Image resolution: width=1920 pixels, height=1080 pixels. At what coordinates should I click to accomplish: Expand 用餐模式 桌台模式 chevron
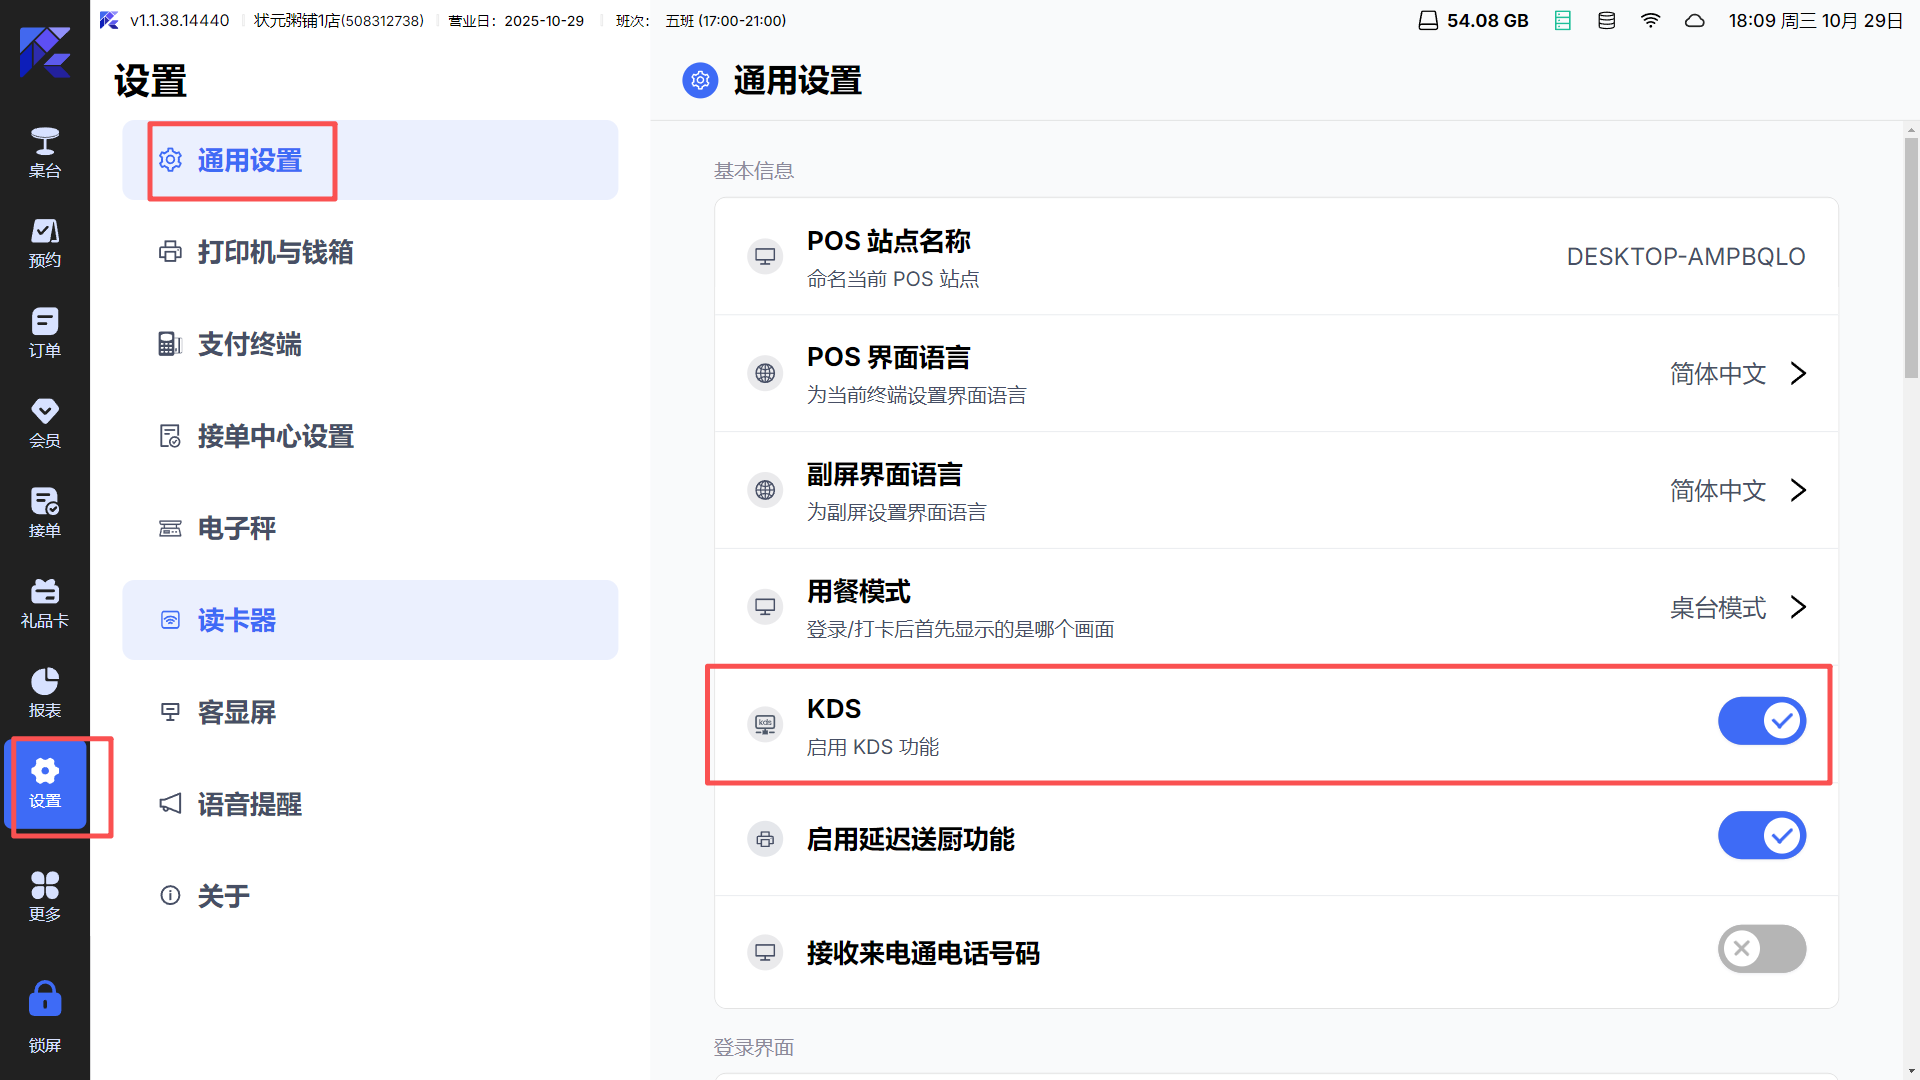pyautogui.click(x=1798, y=608)
